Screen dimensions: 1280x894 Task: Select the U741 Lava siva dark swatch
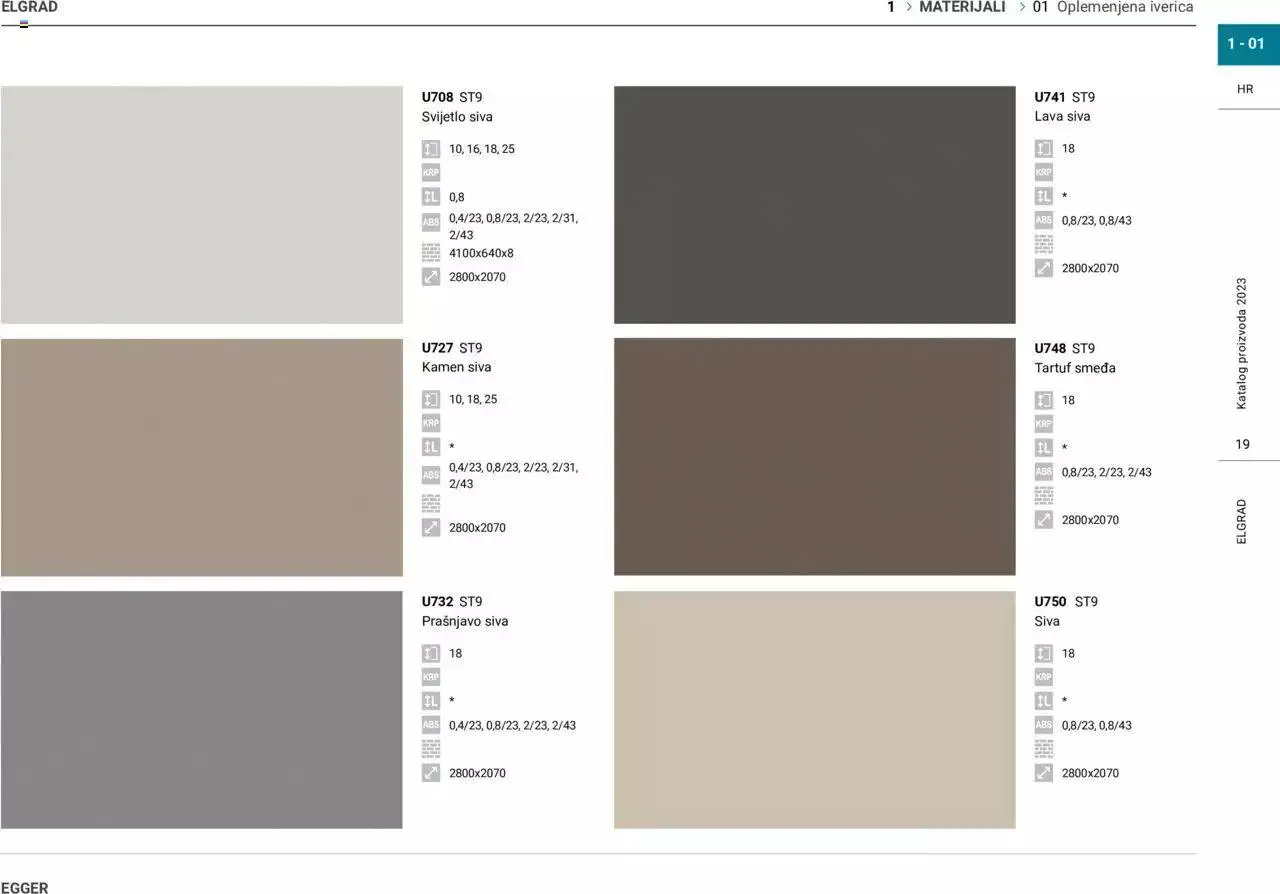814,205
